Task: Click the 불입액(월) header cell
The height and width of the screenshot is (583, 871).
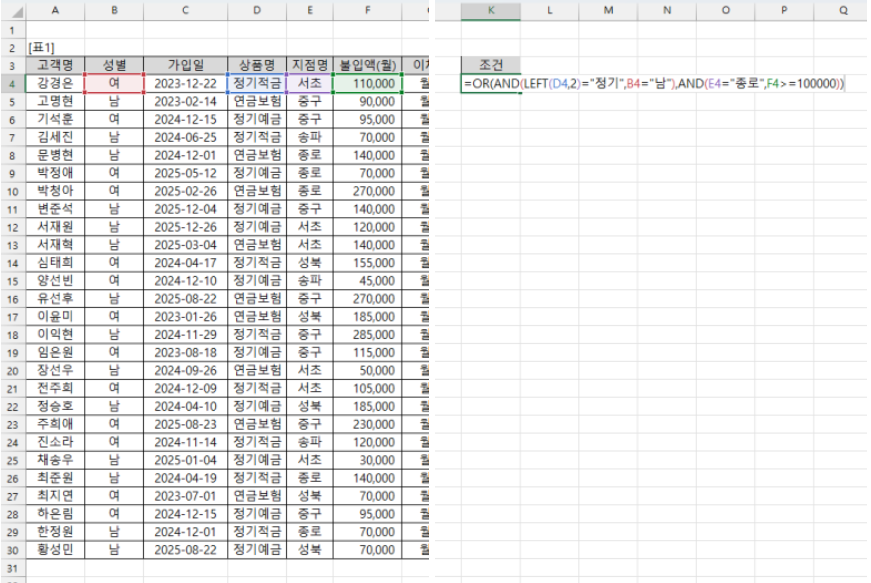Action: pyautogui.click(x=367, y=66)
